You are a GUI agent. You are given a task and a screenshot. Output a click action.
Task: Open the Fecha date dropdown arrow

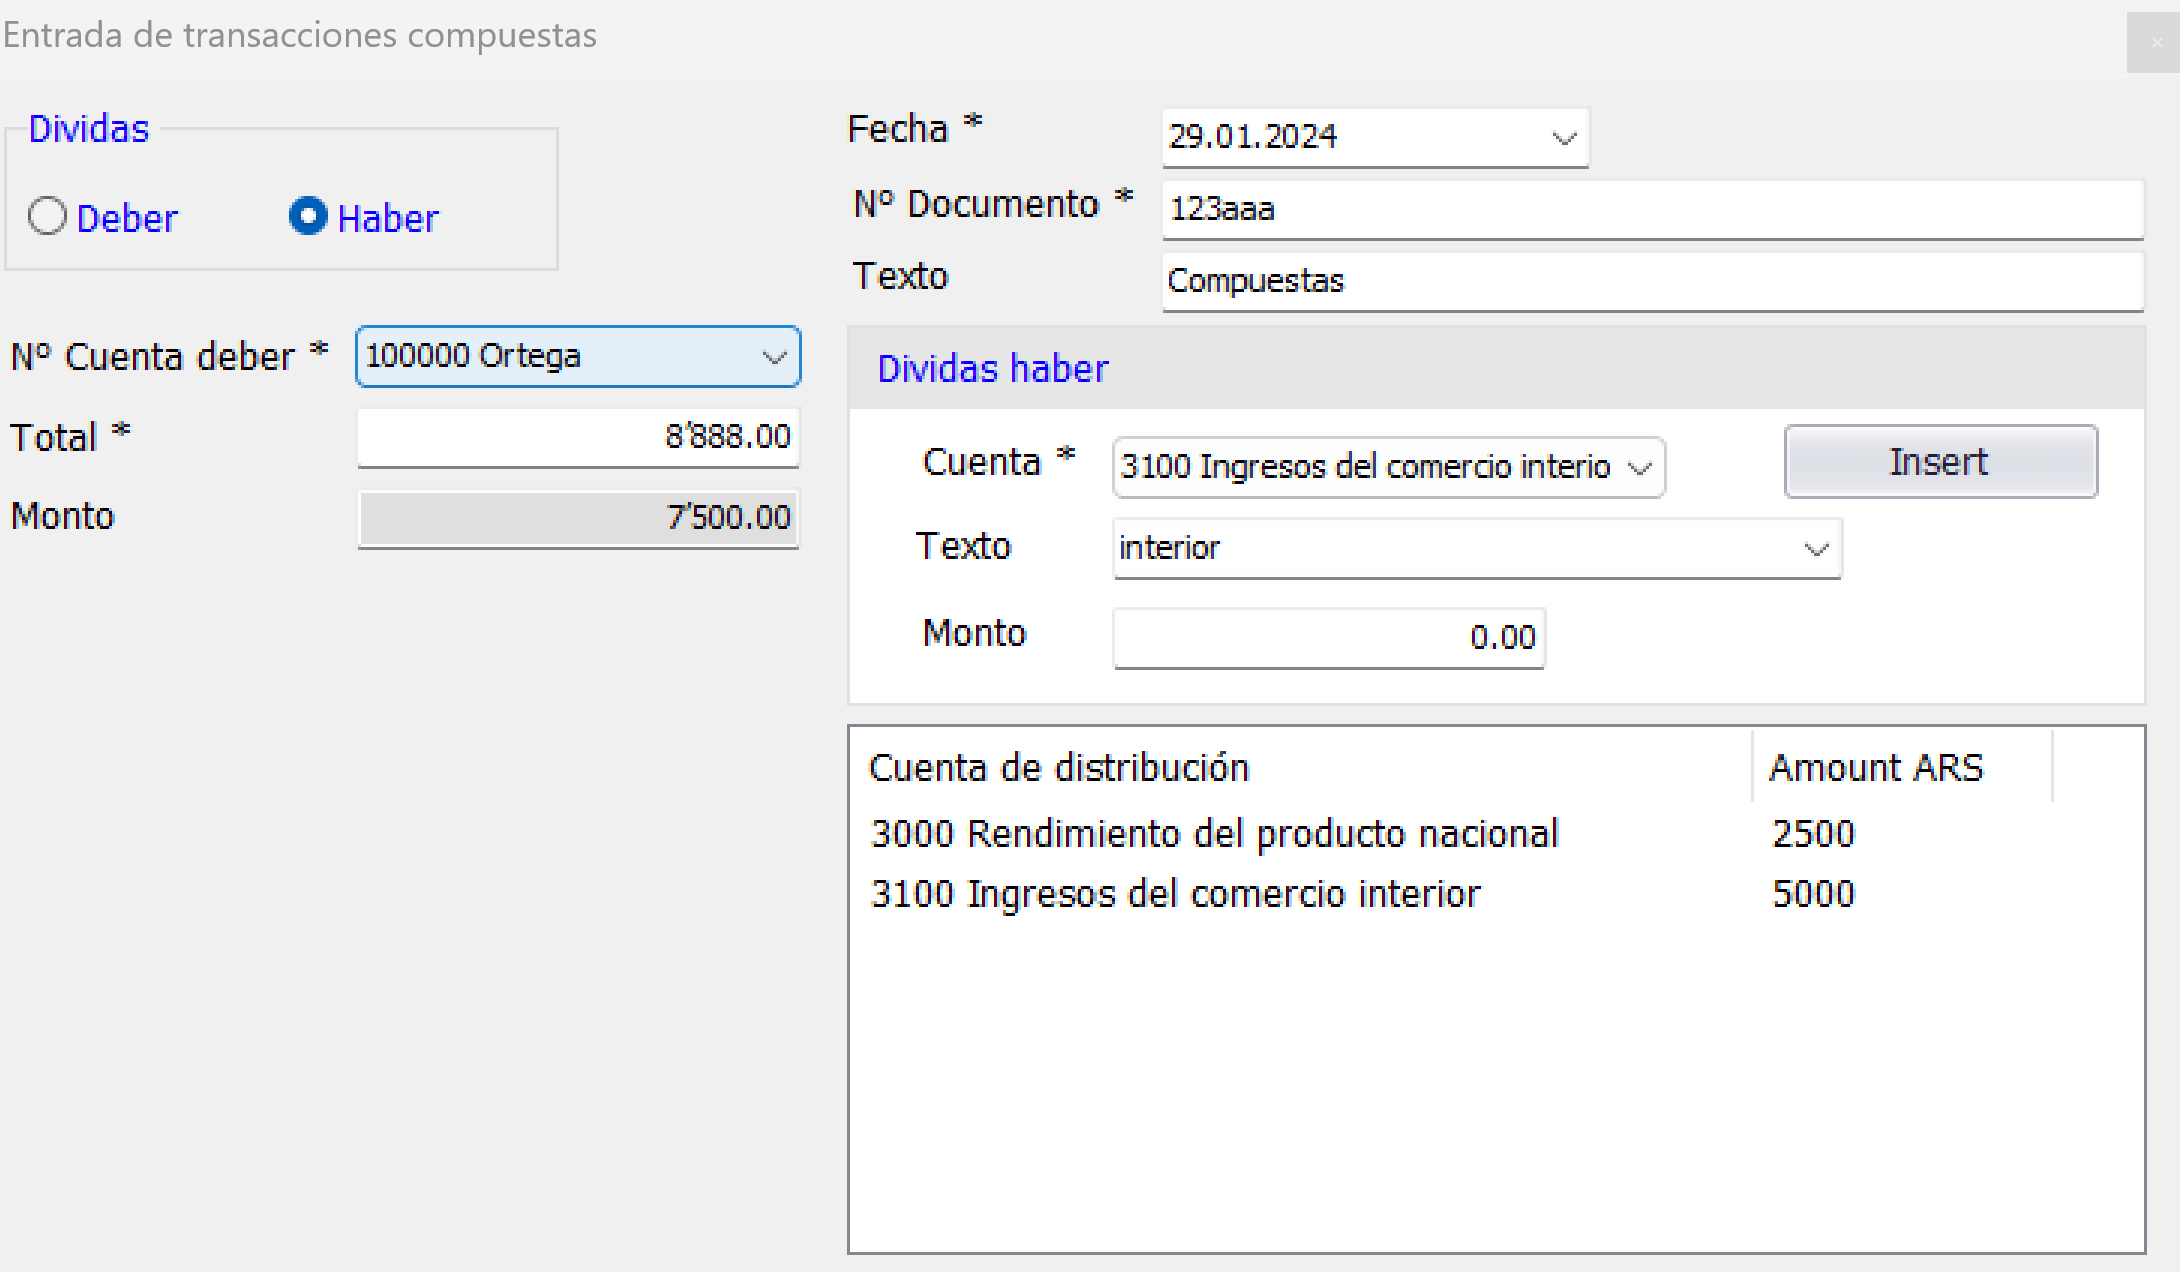1563,138
